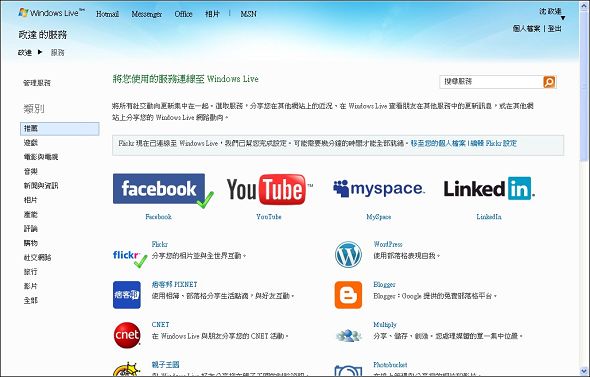The image size is (590, 377).
Task: Select the 遊戲 category
Action: 30,143
